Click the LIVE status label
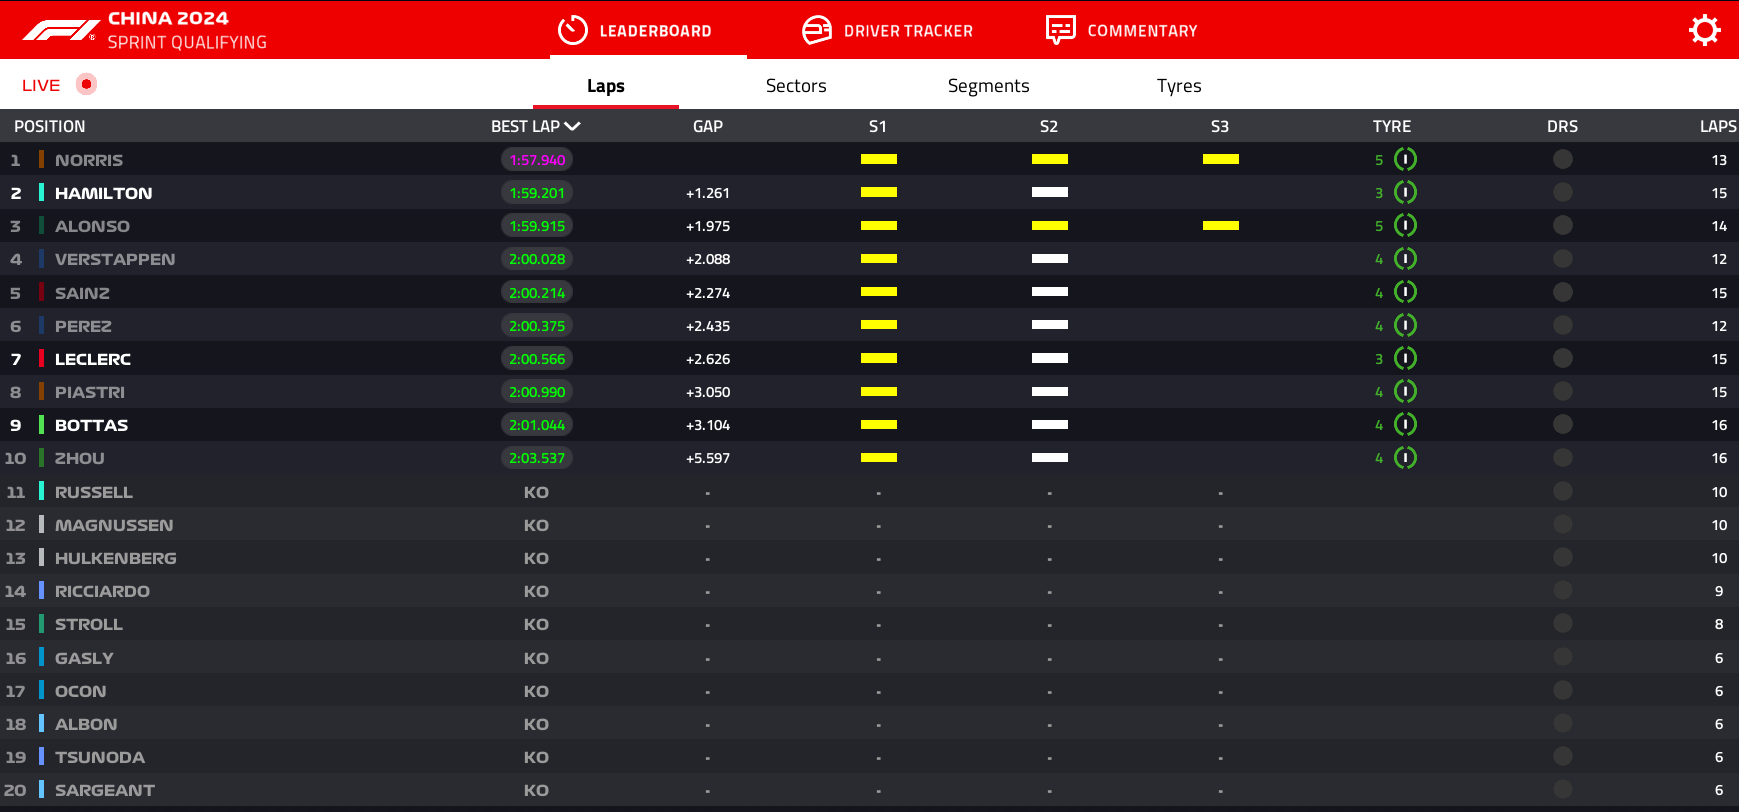This screenshot has width=1739, height=812. coord(41,85)
